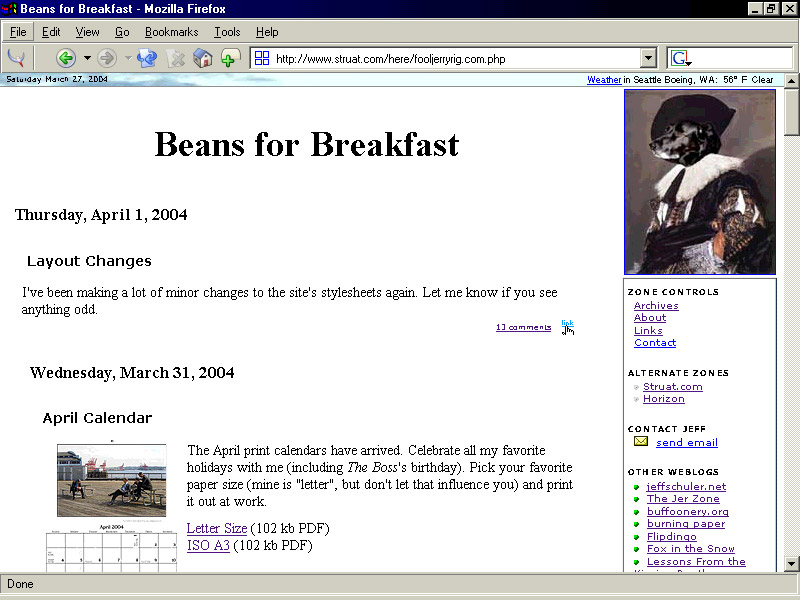This screenshot has width=800, height=600.
Task: Click the April calendar photo thumbnail
Action: (x=111, y=480)
